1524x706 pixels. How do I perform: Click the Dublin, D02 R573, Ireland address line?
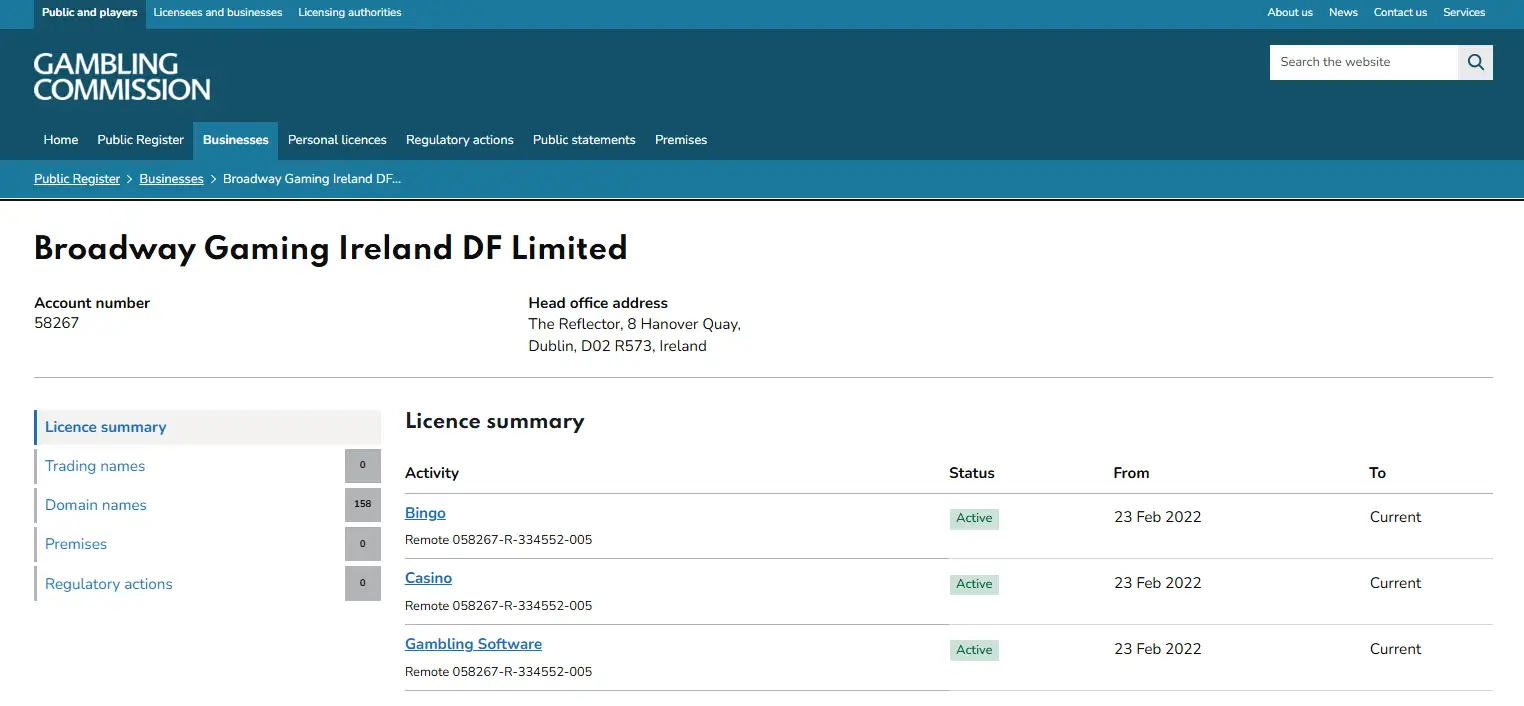point(617,346)
